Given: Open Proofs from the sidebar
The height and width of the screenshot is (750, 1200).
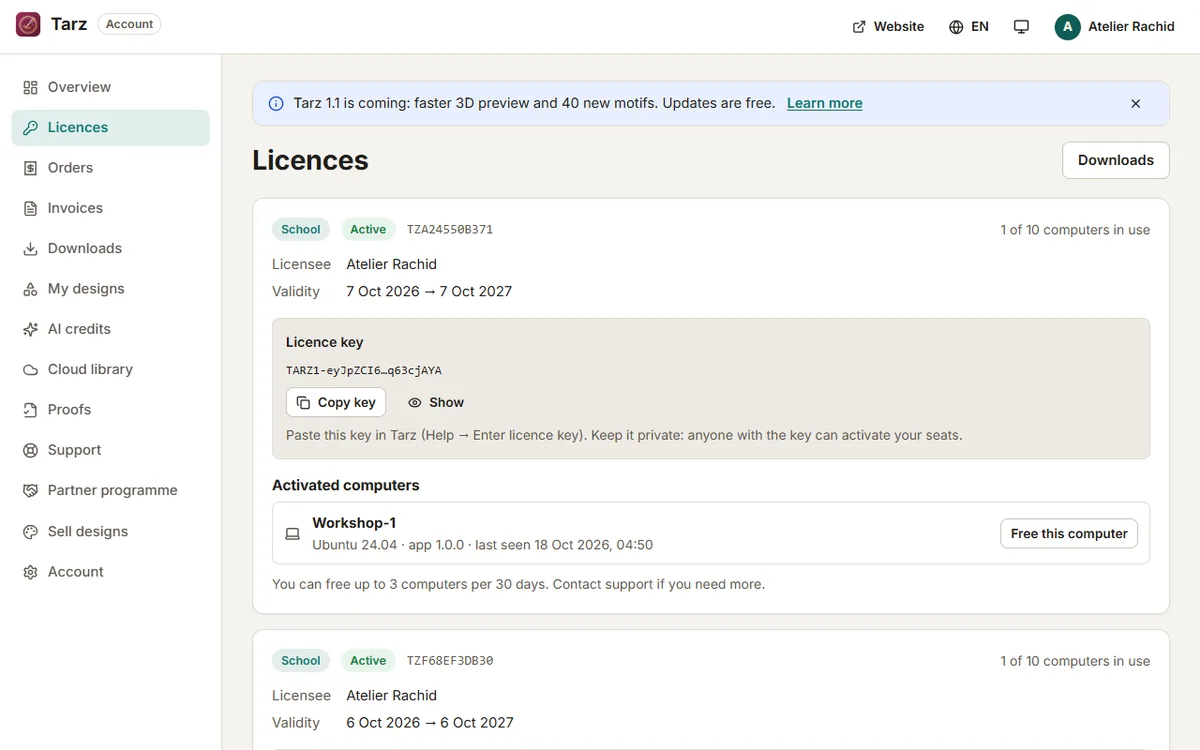Looking at the screenshot, I should 111,410.
